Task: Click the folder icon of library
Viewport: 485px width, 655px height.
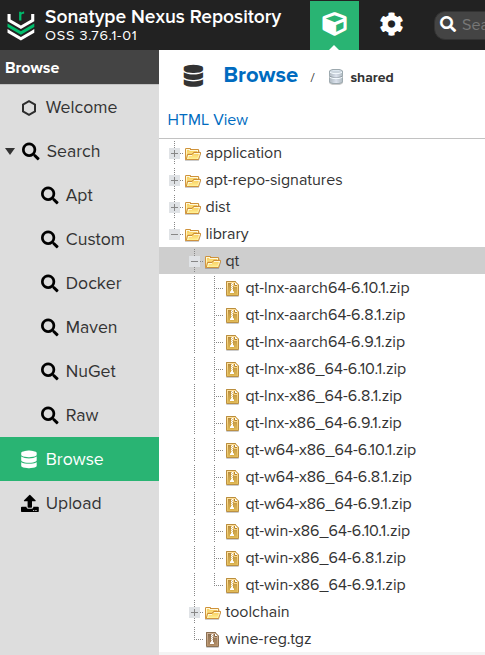Action: (193, 235)
